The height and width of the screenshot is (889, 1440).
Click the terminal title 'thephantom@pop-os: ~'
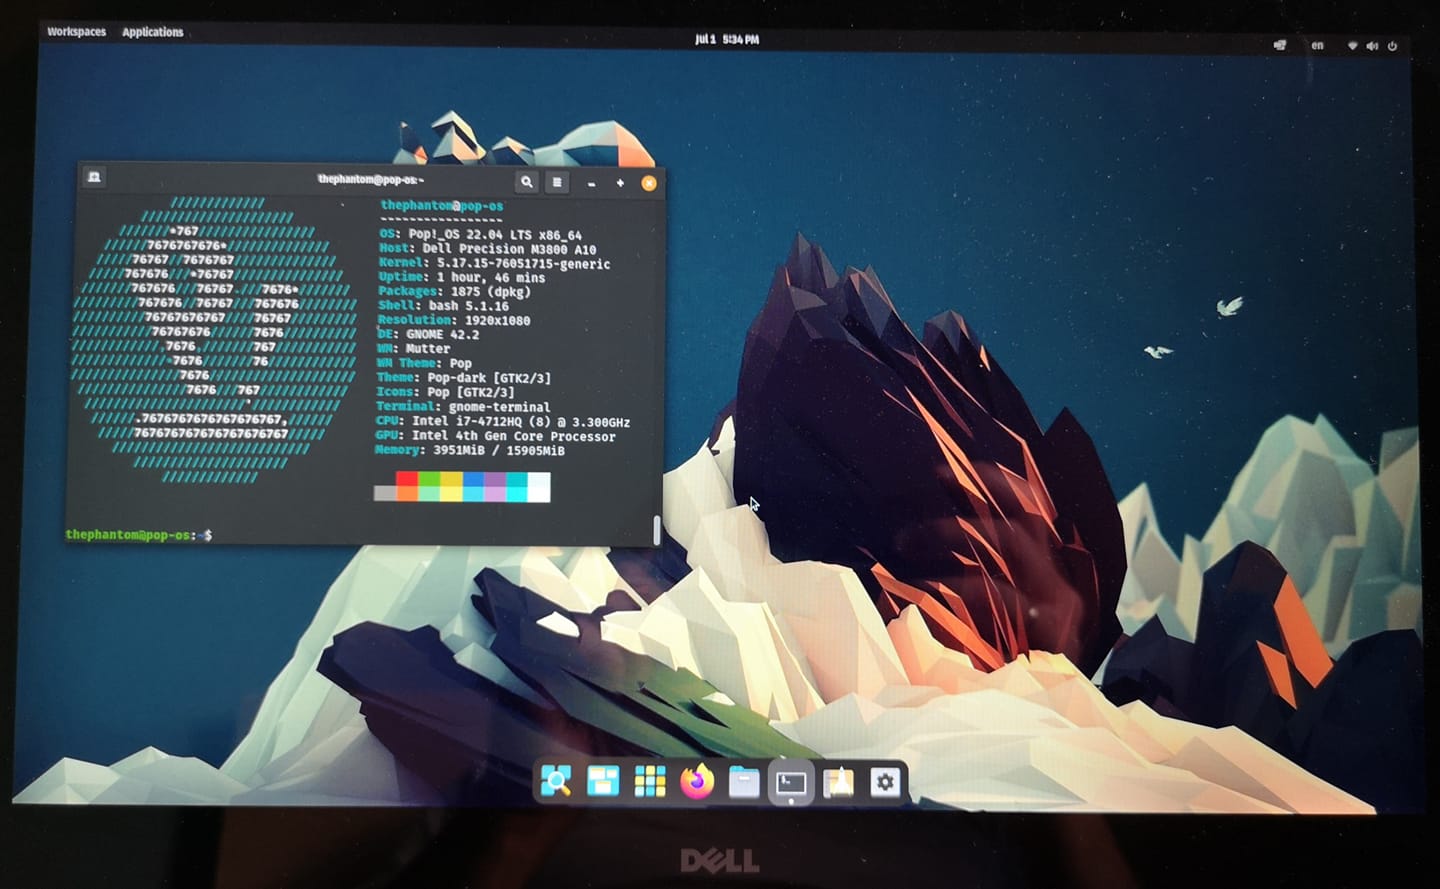click(371, 180)
